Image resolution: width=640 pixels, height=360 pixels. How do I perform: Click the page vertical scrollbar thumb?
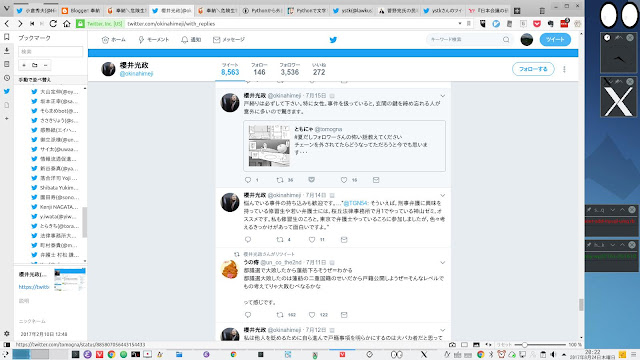point(581,304)
